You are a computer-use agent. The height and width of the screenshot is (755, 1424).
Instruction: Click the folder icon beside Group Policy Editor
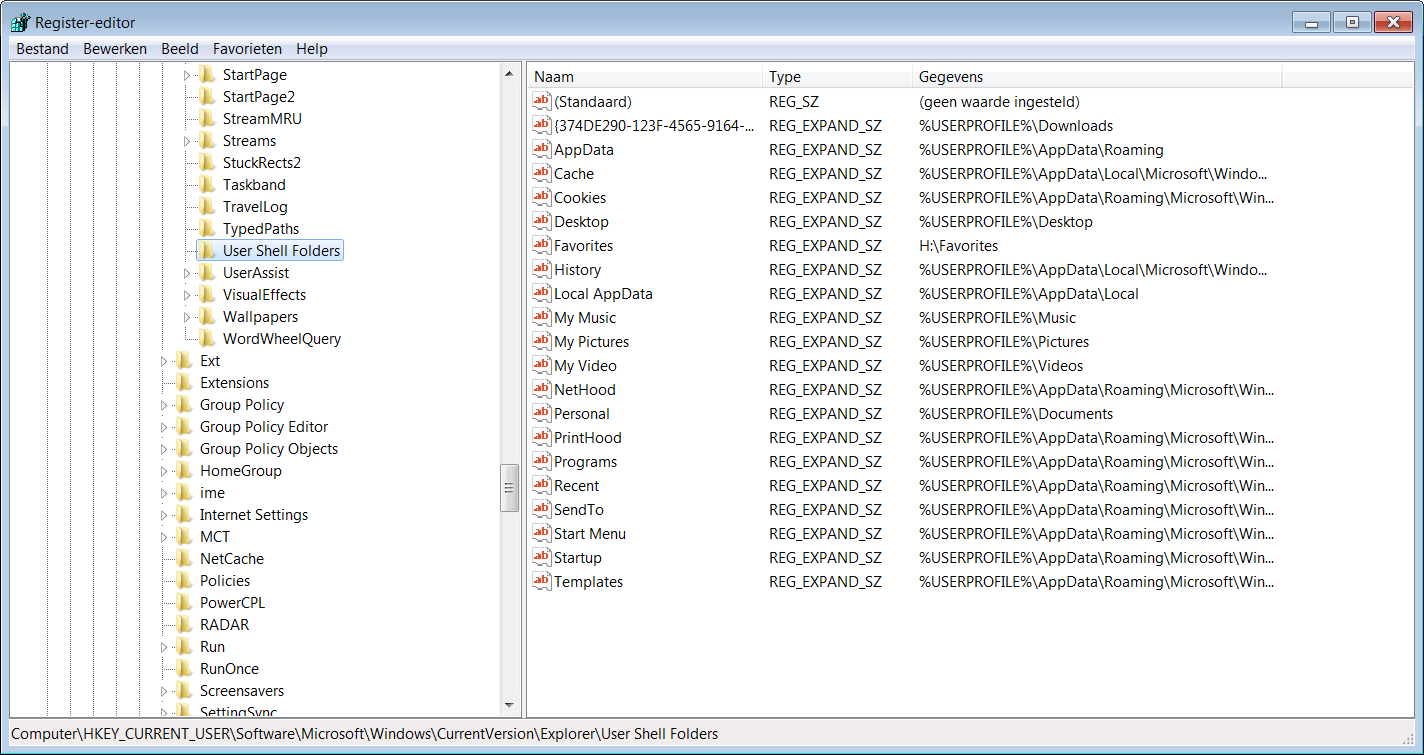(x=184, y=427)
